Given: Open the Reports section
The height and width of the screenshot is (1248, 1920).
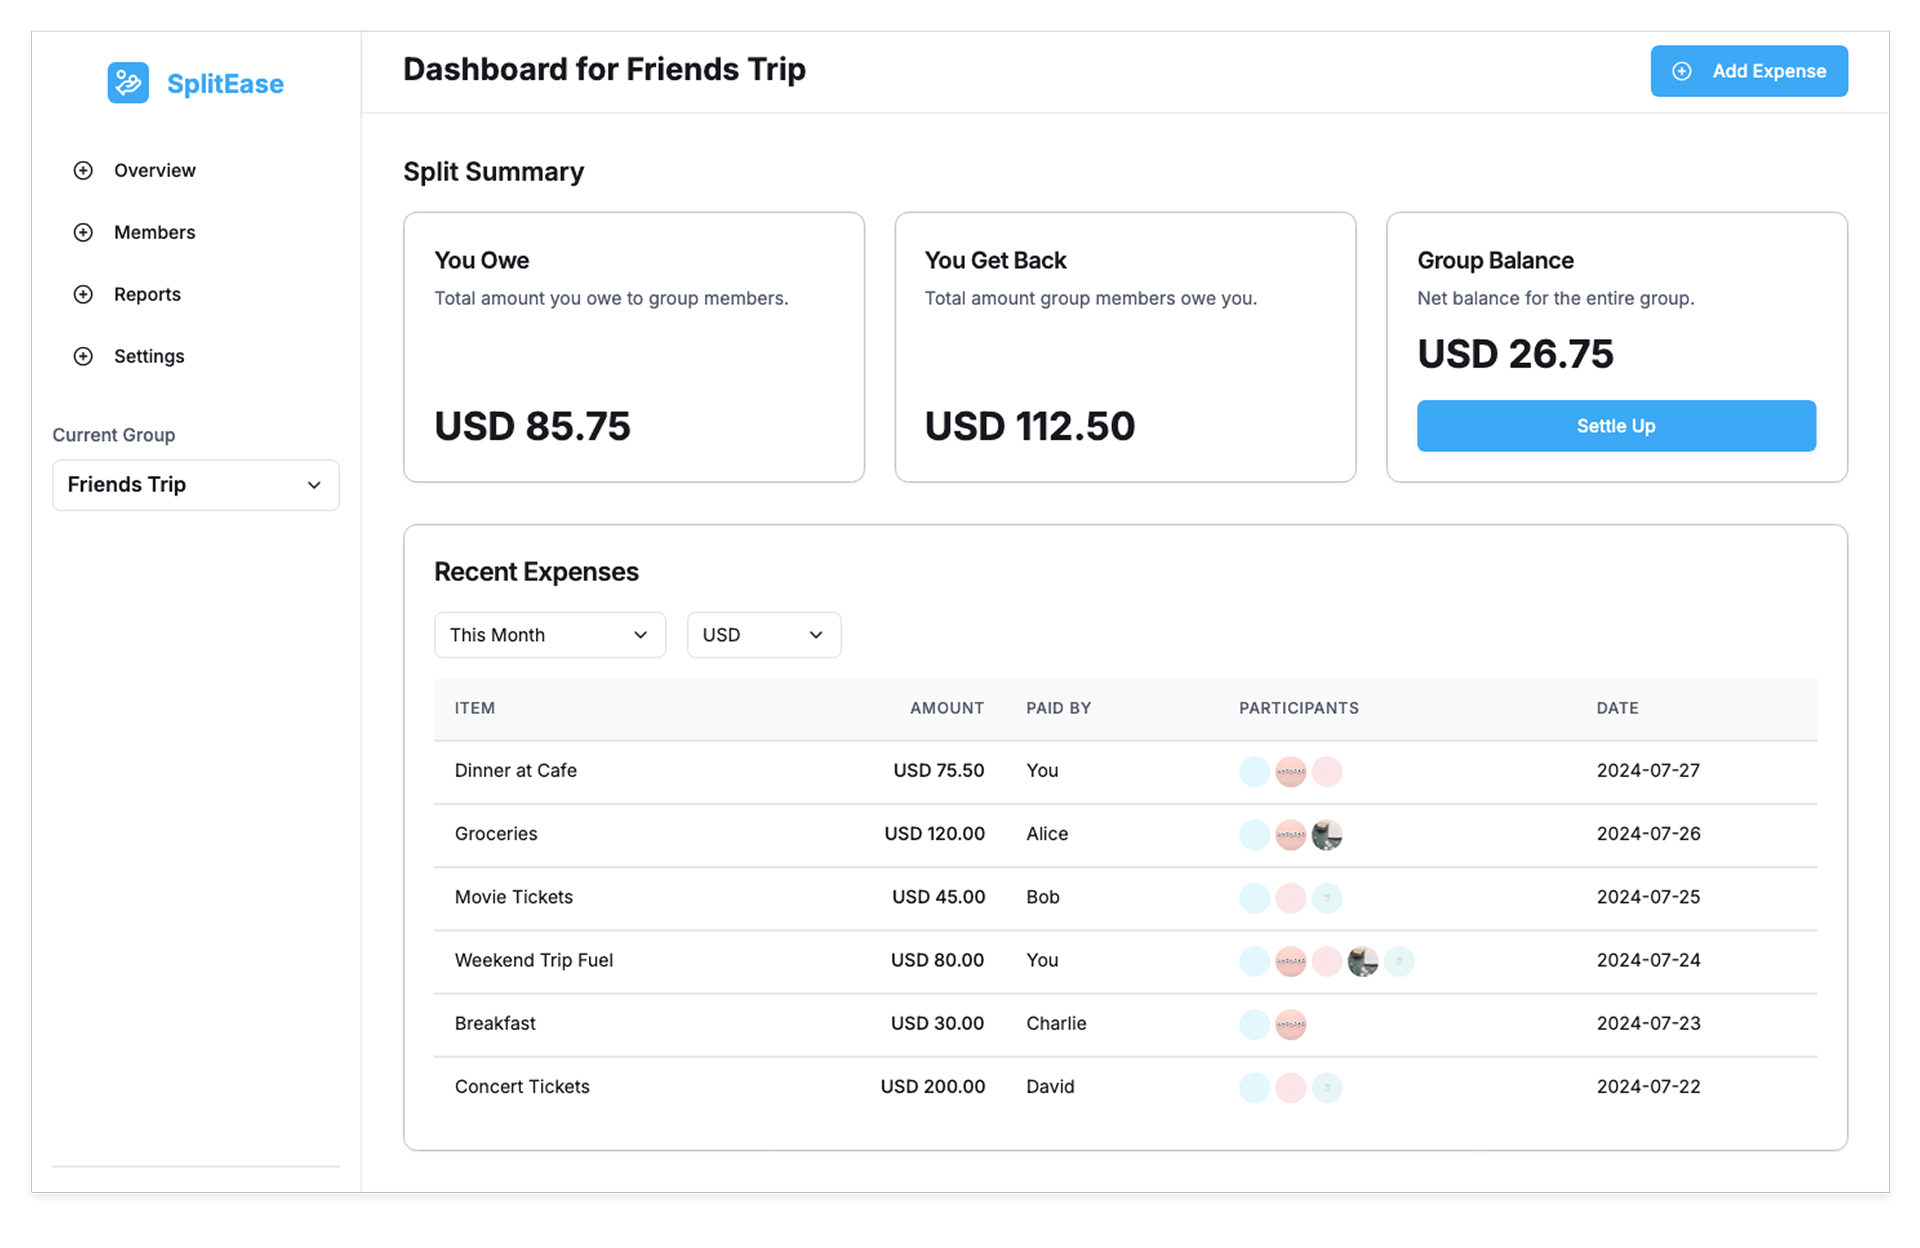Looking at the screenshot, I should tap(147, 294).
